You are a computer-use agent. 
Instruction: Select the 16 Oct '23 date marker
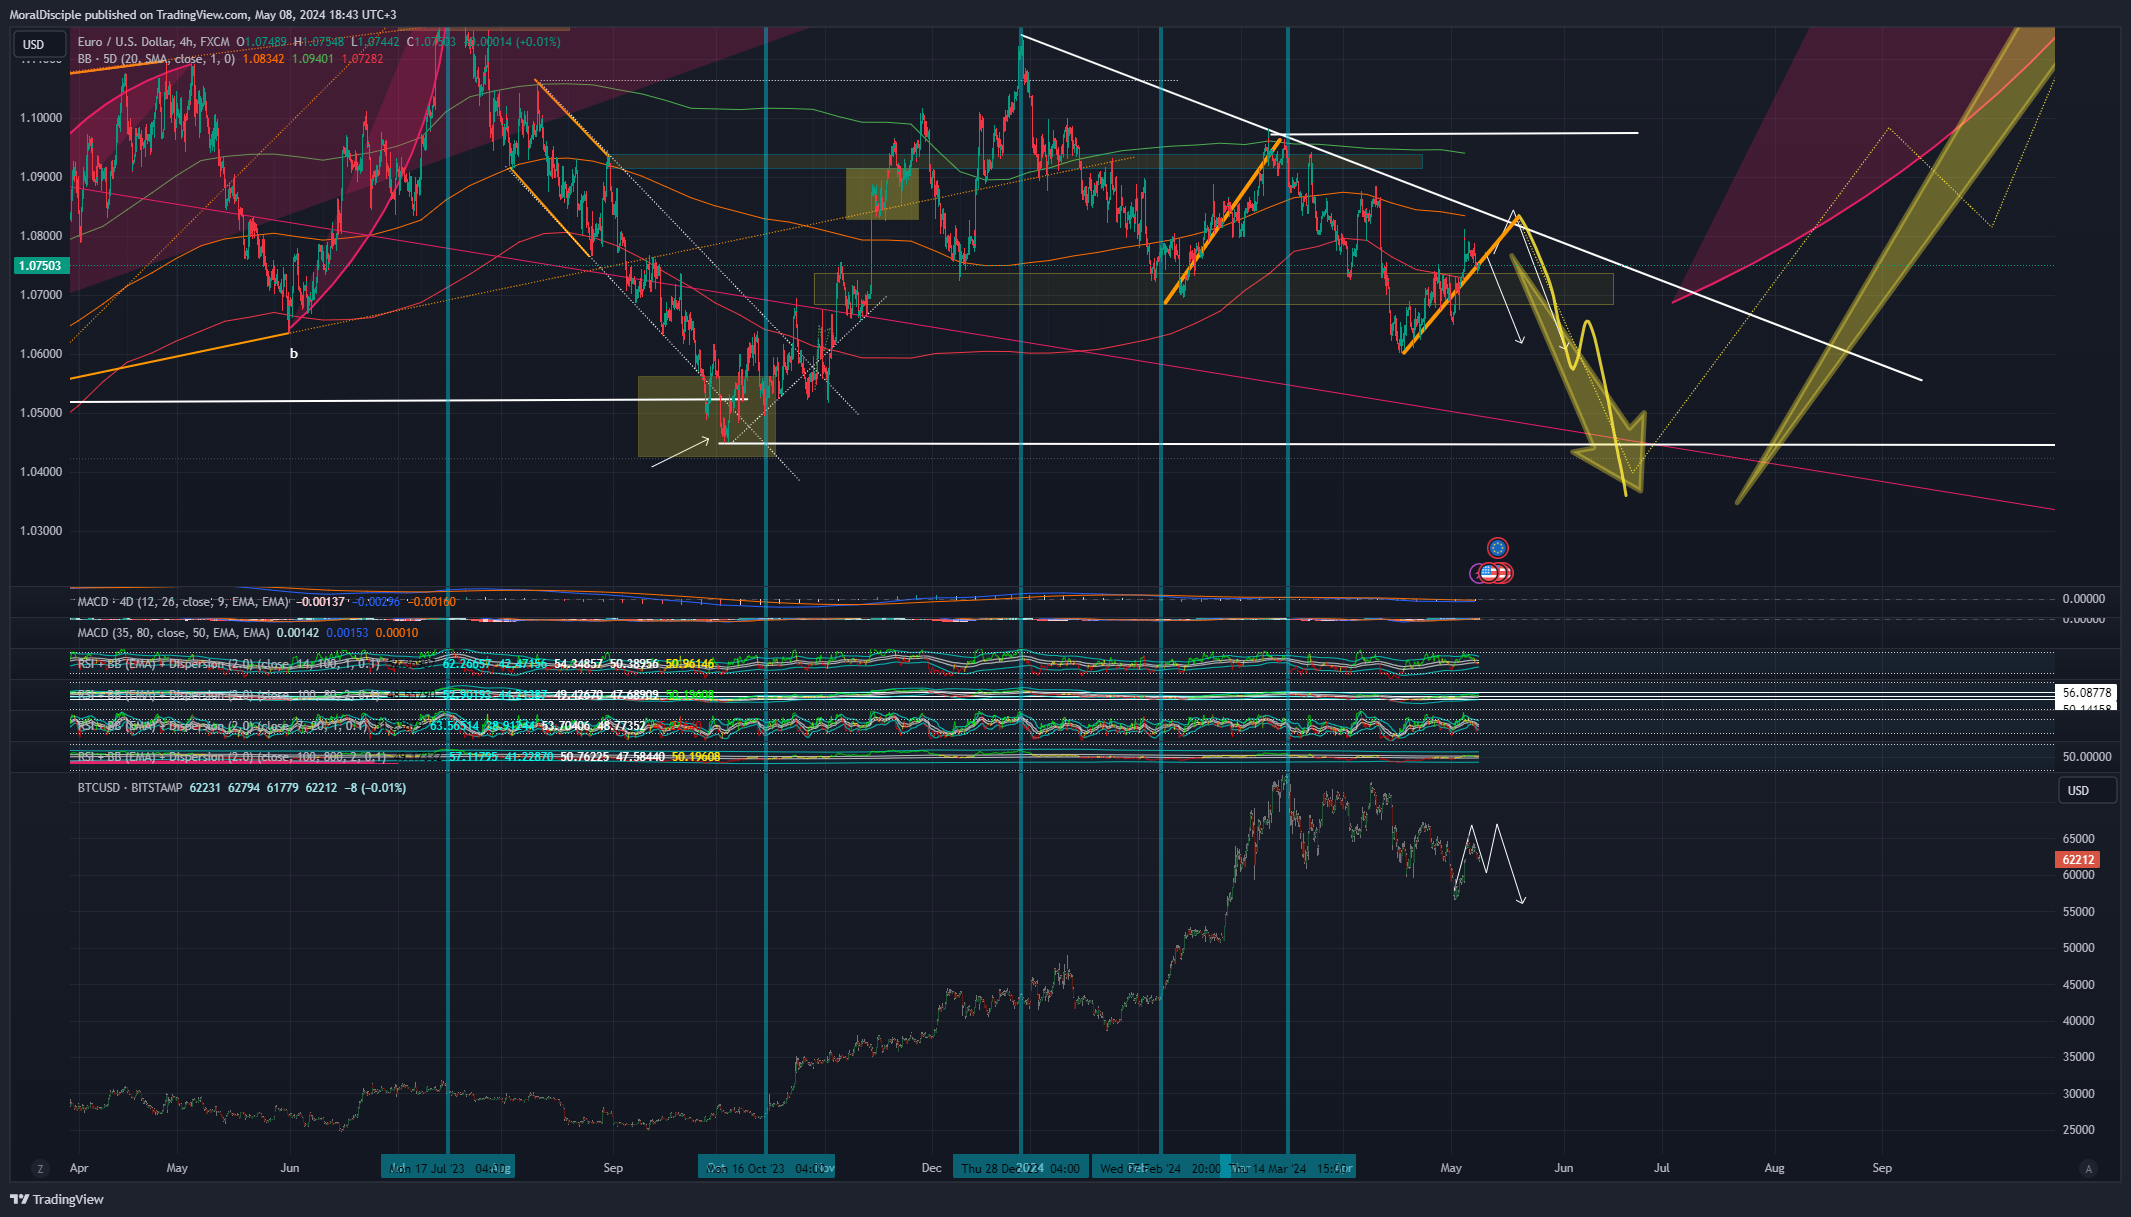coord(766,1167)
